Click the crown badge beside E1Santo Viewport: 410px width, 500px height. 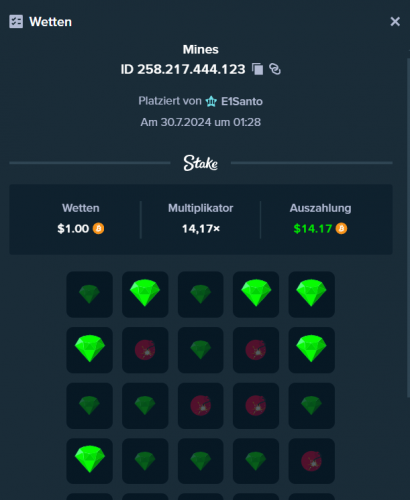[211, 101]
